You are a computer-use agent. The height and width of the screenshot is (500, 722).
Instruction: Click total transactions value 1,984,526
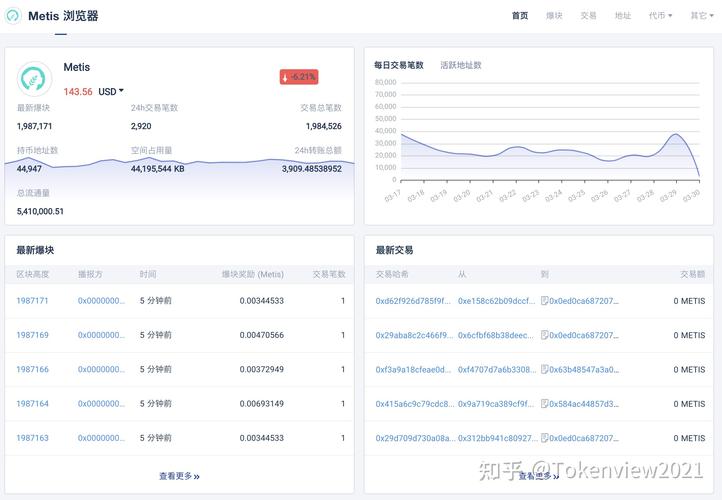coord(324,126)
